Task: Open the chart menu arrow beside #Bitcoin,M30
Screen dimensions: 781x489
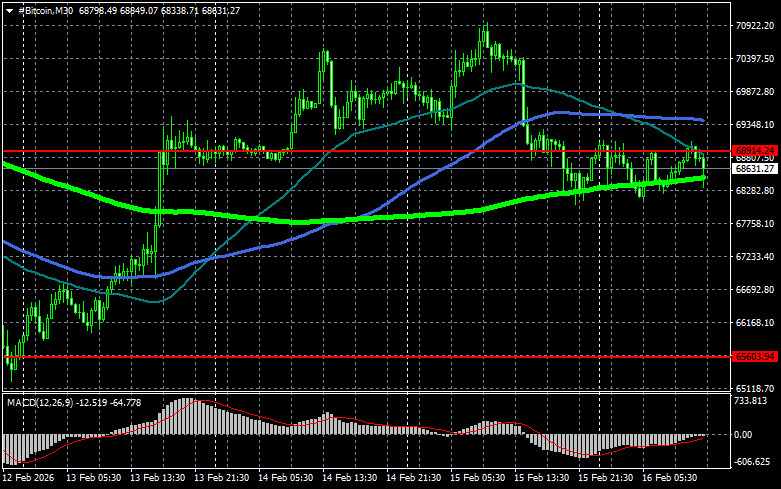Action: point(9,11)
